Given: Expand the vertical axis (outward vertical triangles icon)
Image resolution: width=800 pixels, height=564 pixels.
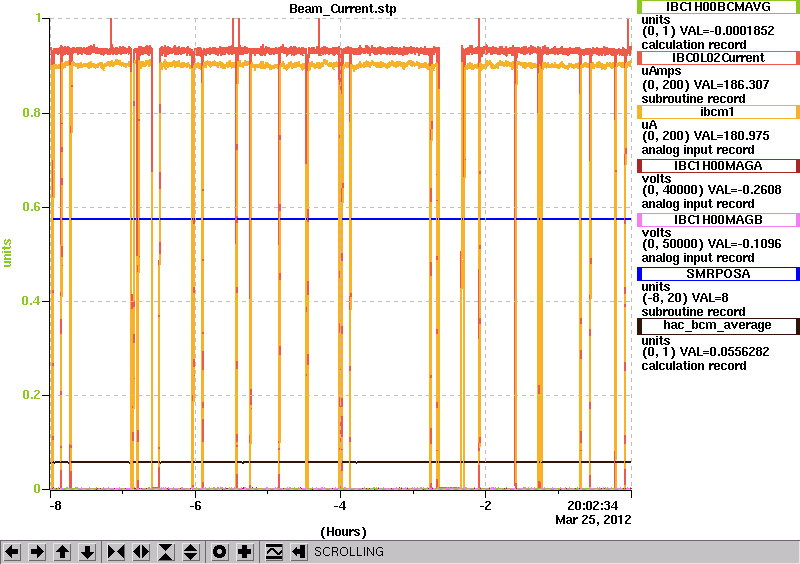Looking at the screenshot, I should click(190, 552).
